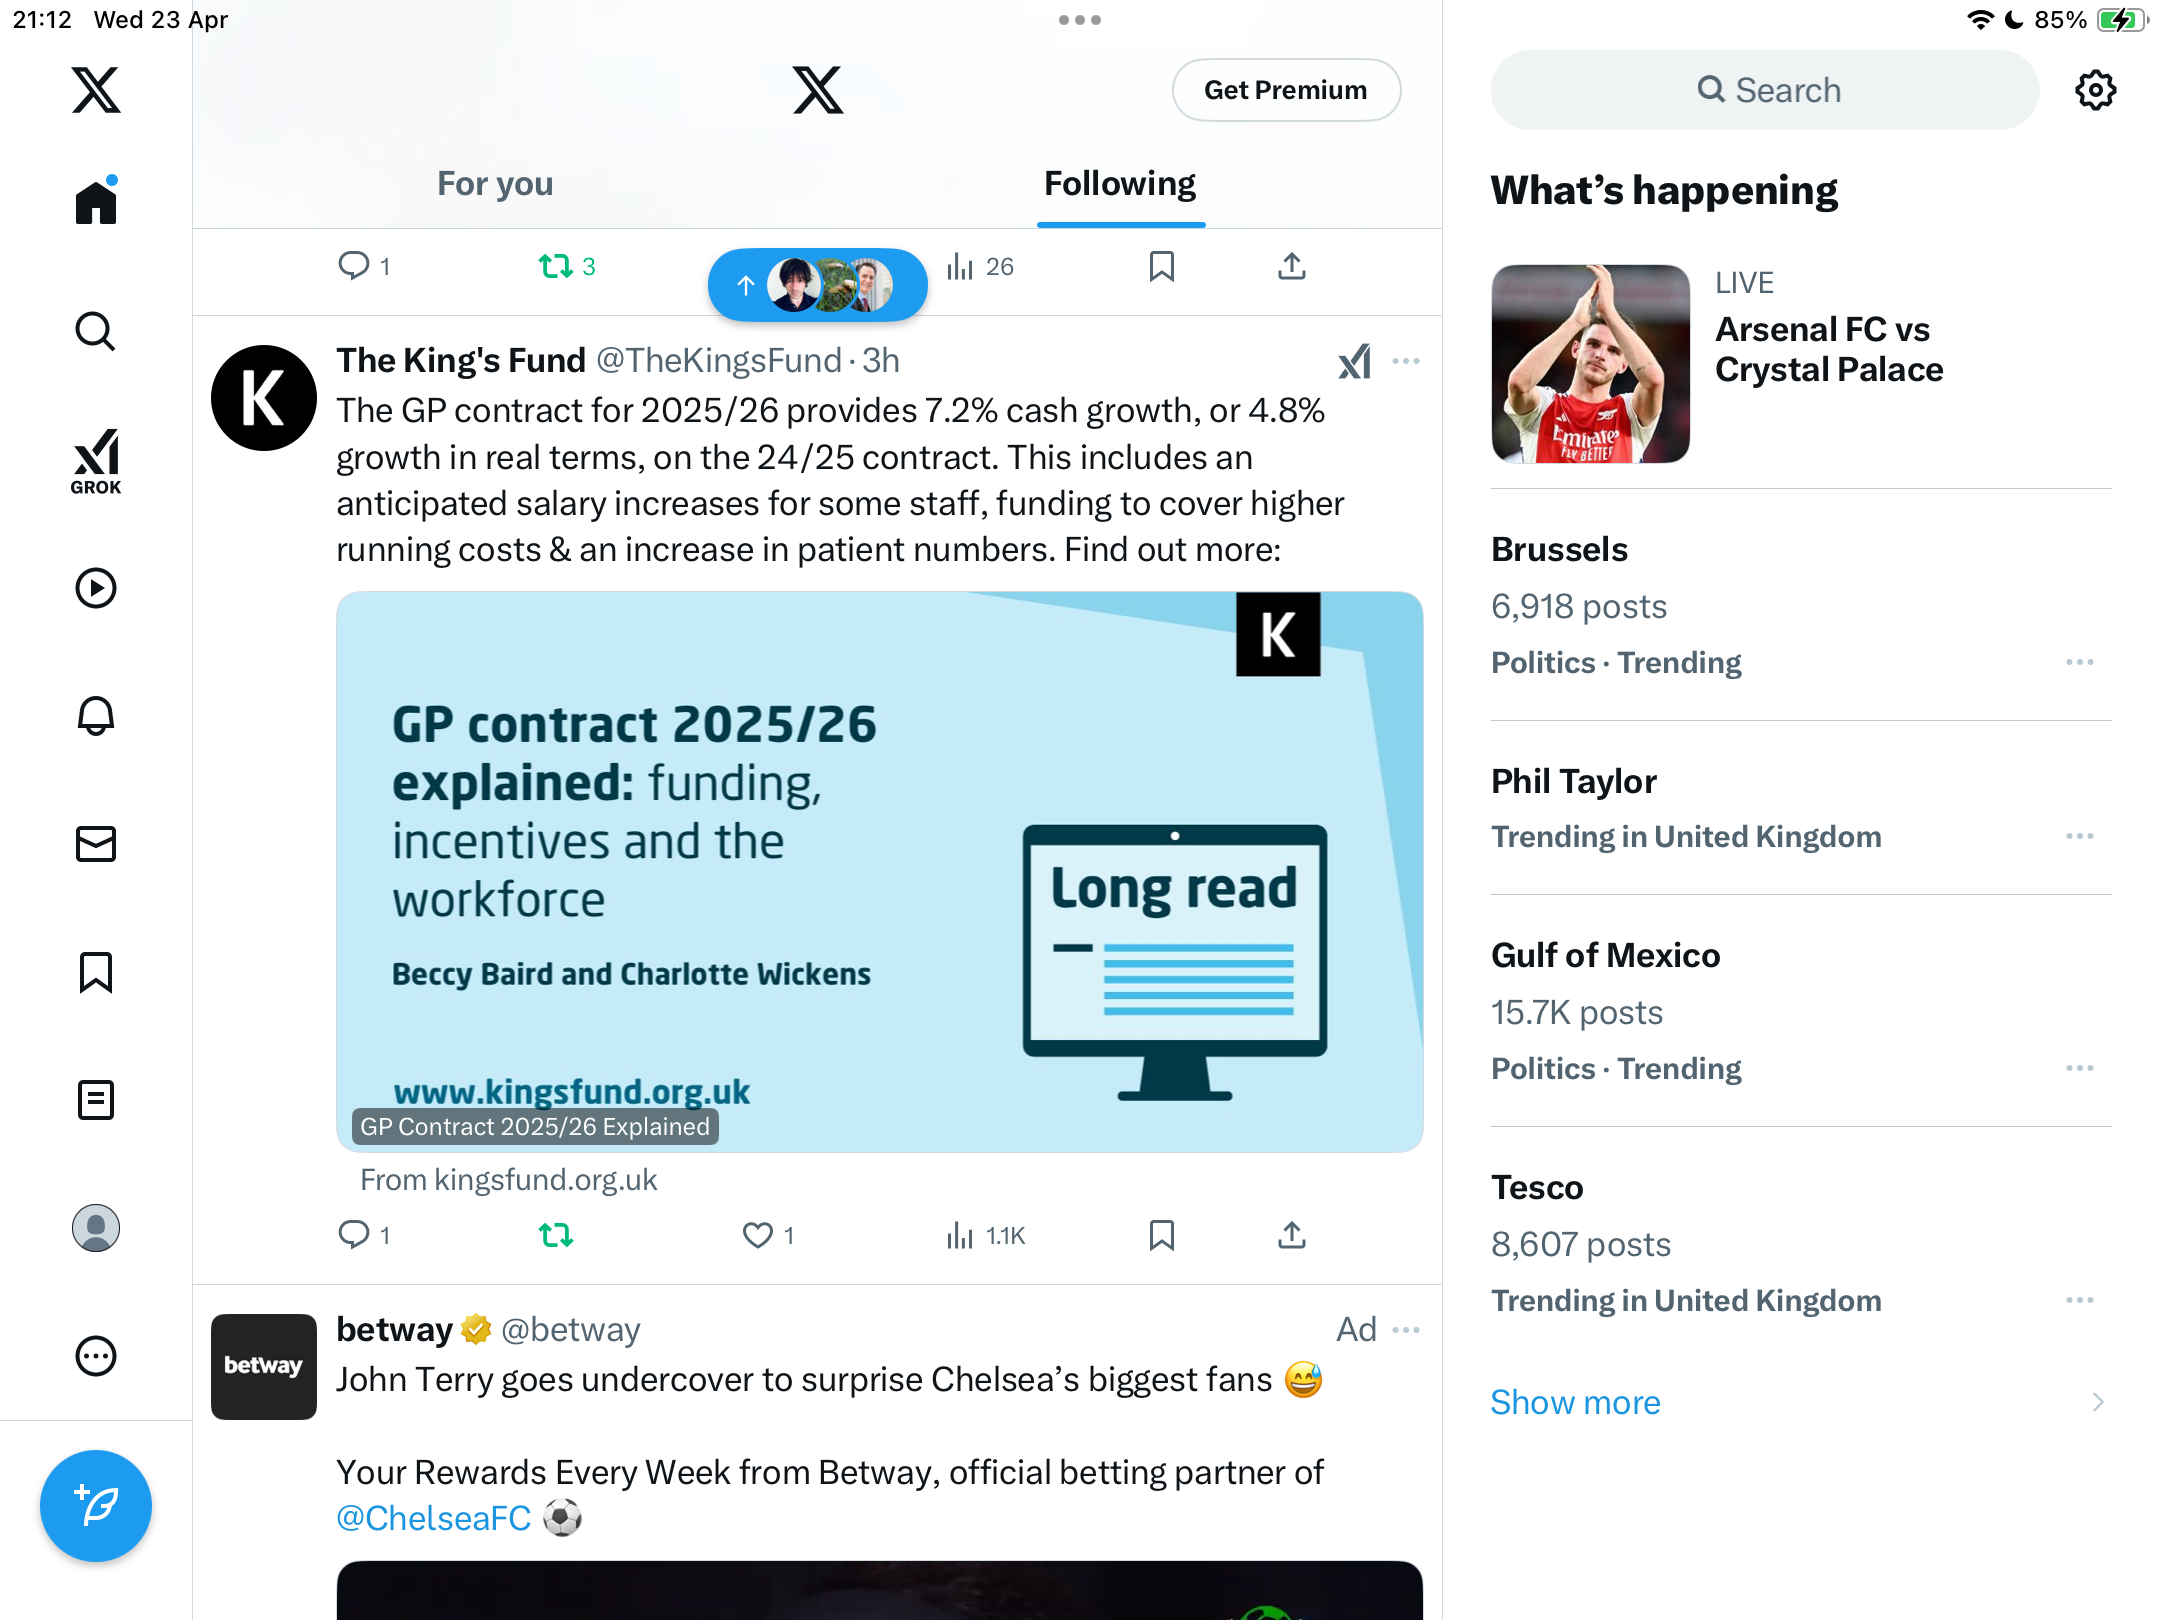
Task: Click the Search field
Action: click(x=1765, y=90)
